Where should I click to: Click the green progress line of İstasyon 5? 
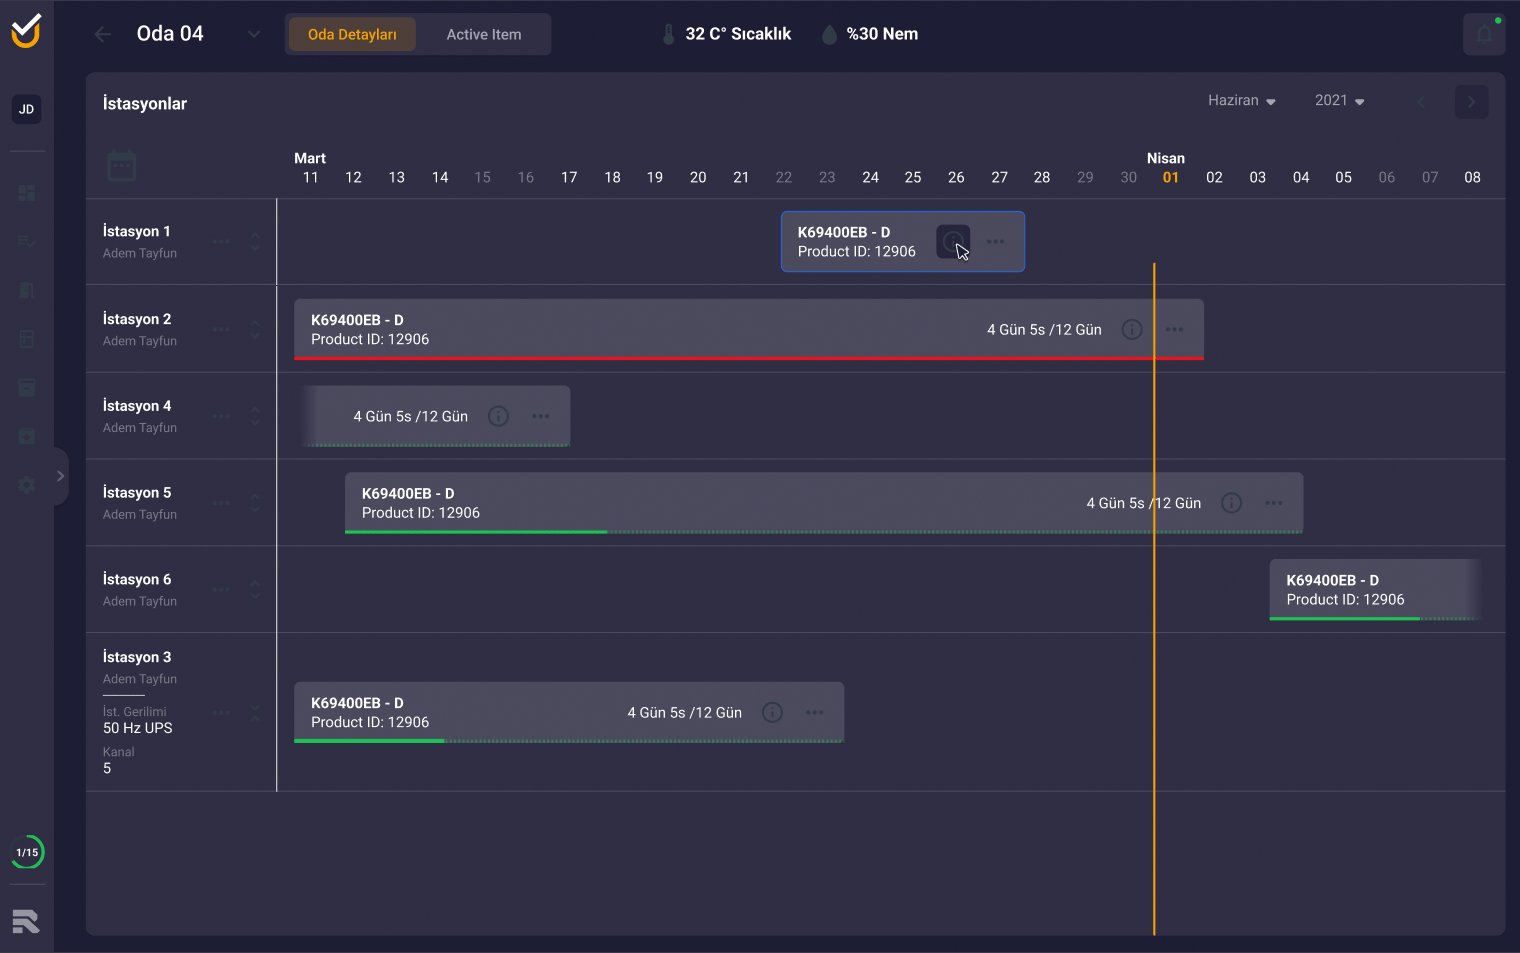476,532
